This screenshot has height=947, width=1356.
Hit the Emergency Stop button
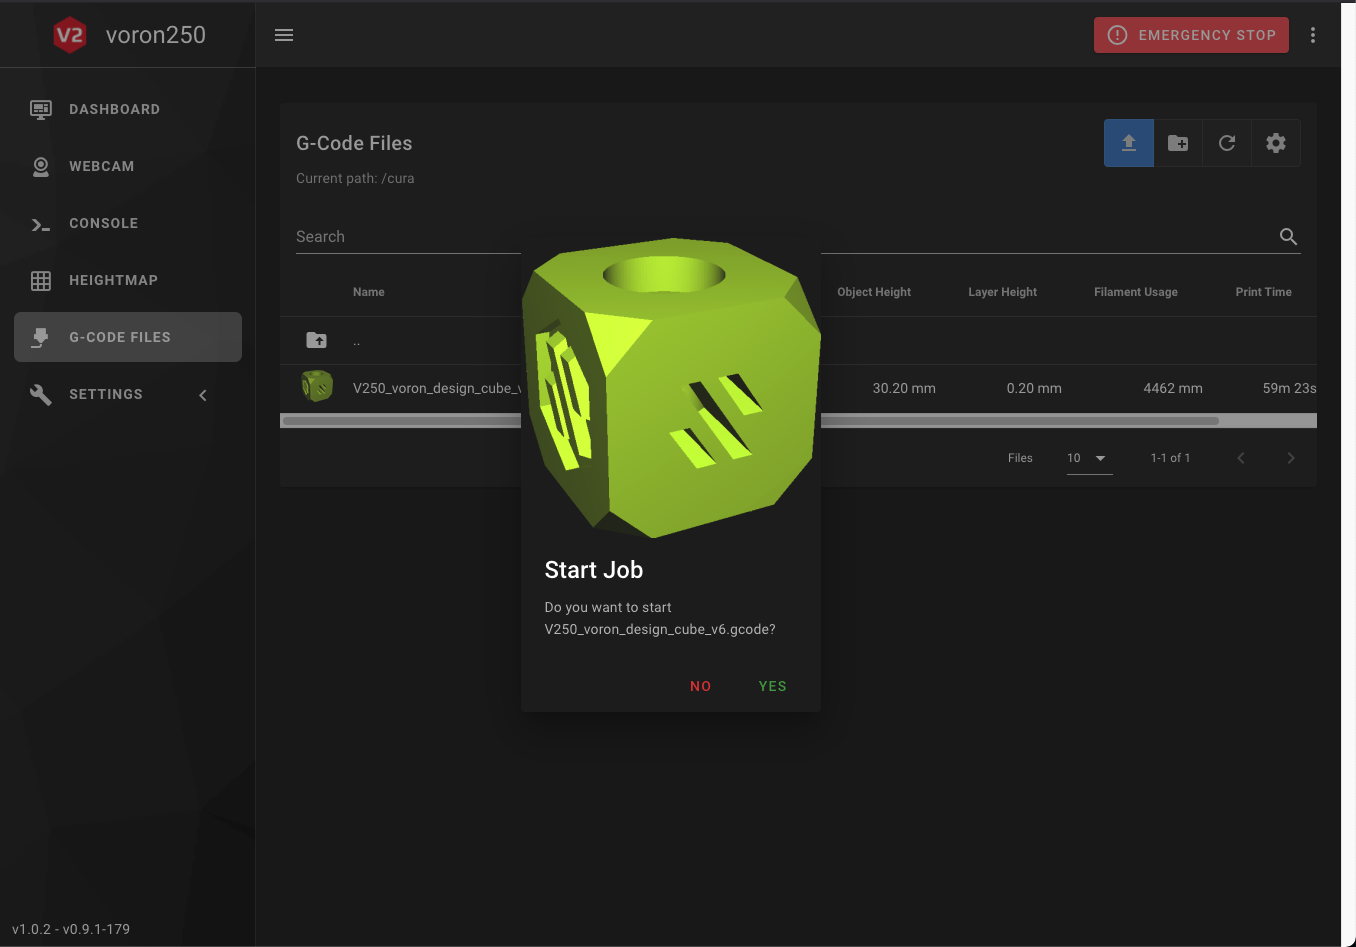coord(1191,35)
